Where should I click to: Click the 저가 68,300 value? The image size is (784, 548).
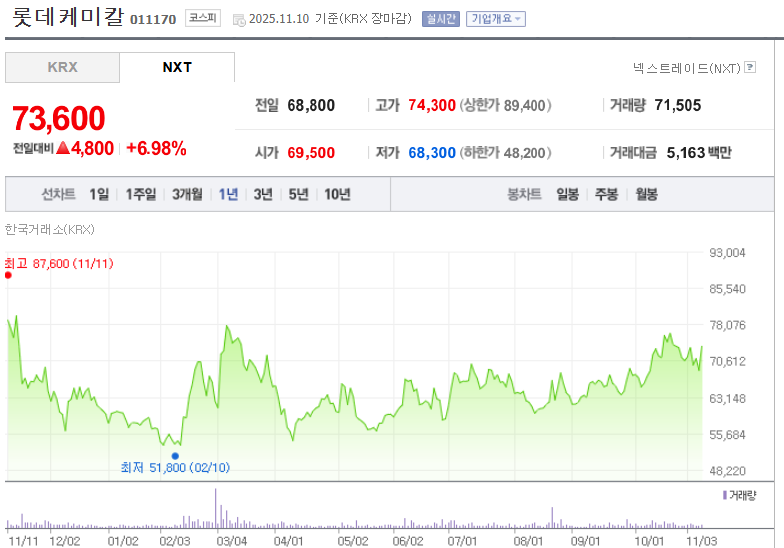coord(432,152)
